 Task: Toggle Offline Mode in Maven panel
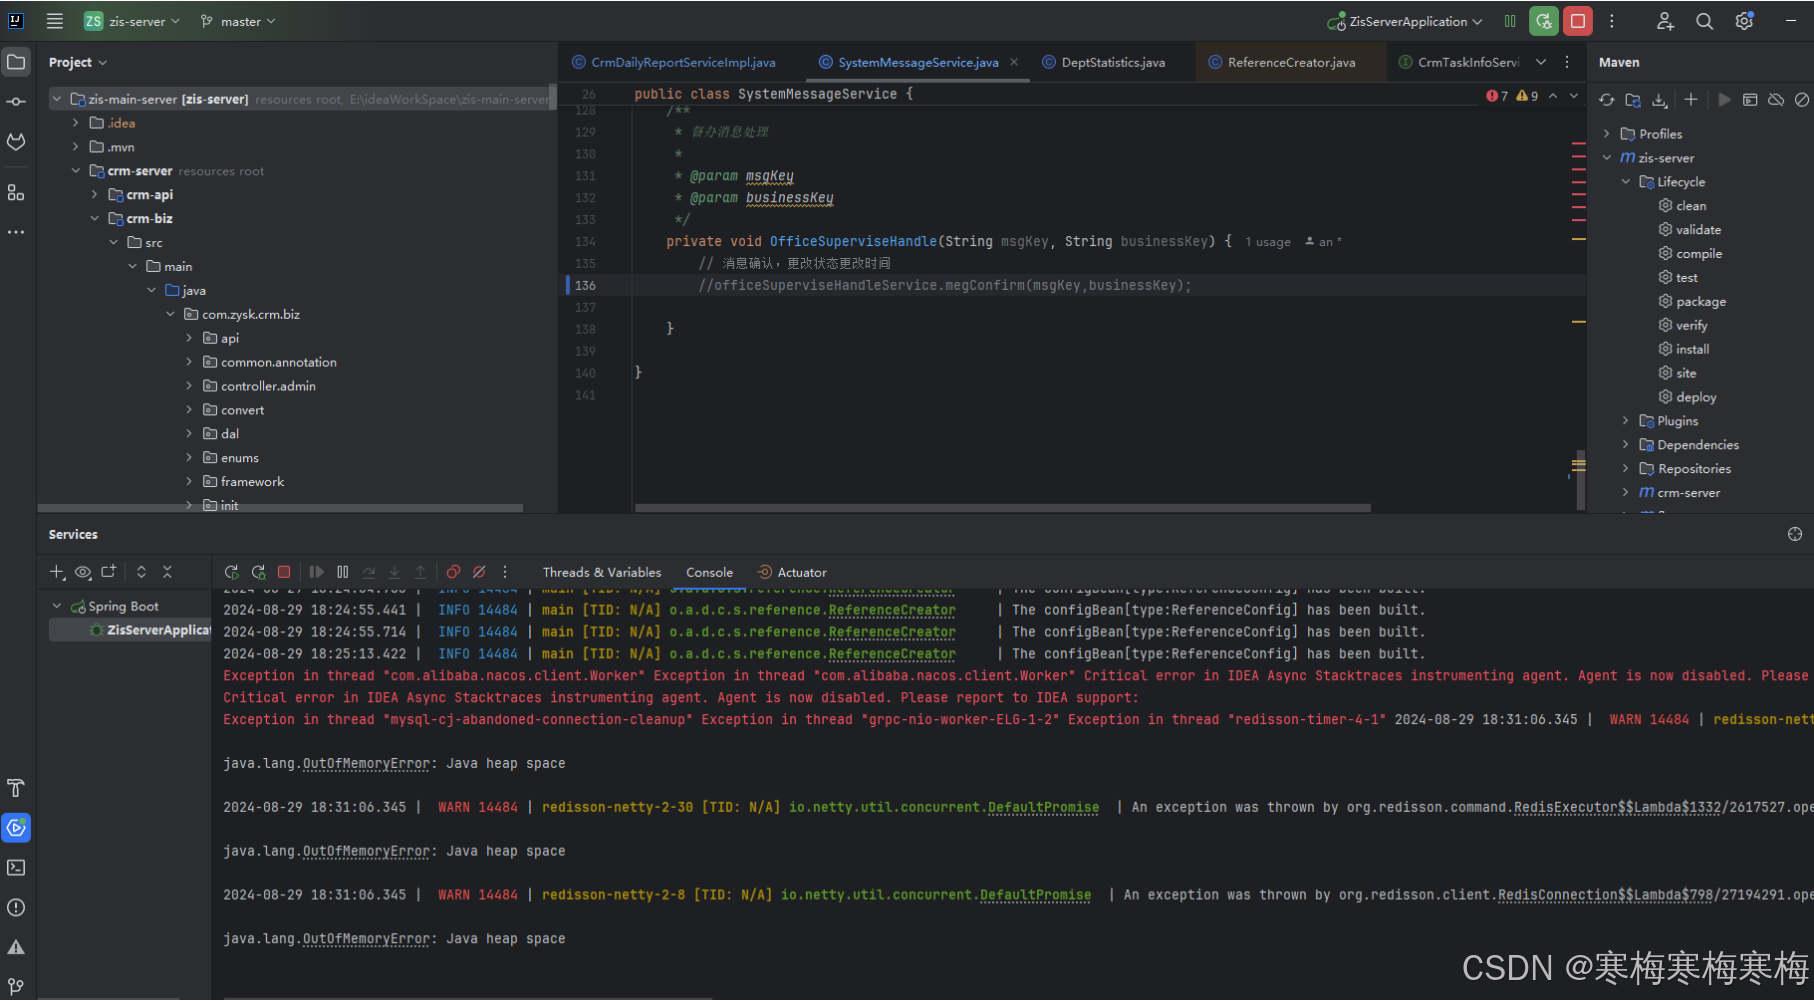pyautogui.click(x=1776, y=99)
